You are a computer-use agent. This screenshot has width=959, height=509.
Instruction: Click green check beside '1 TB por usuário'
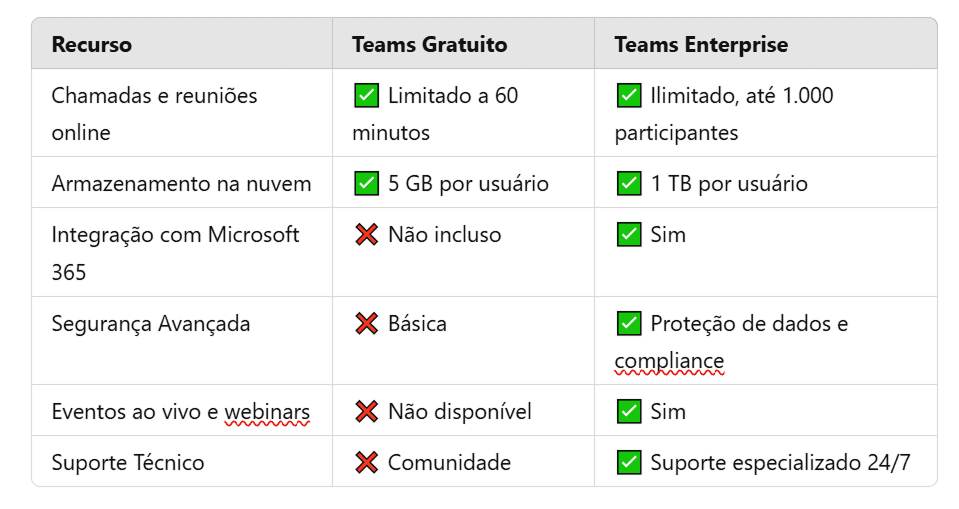[x=628, y=183]
